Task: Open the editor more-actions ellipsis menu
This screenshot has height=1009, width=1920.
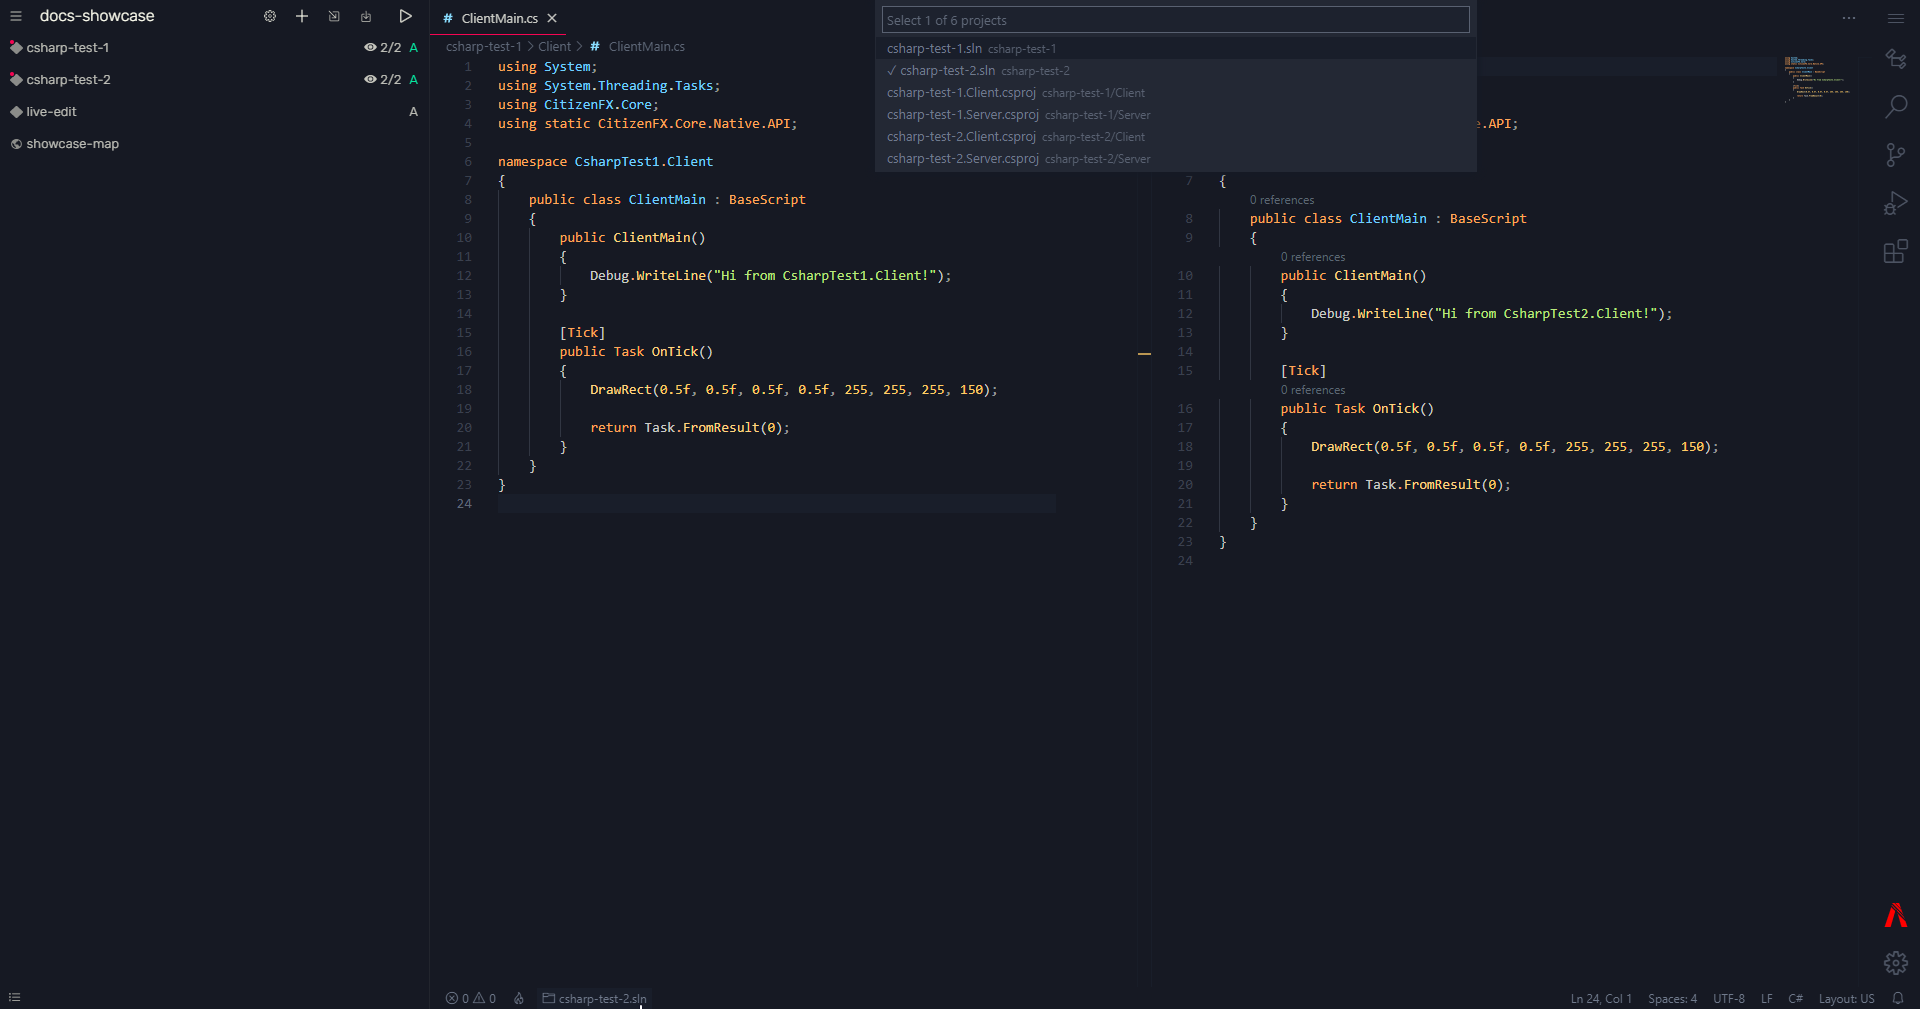Action: pyautogui.click(x=1849, y=18)
